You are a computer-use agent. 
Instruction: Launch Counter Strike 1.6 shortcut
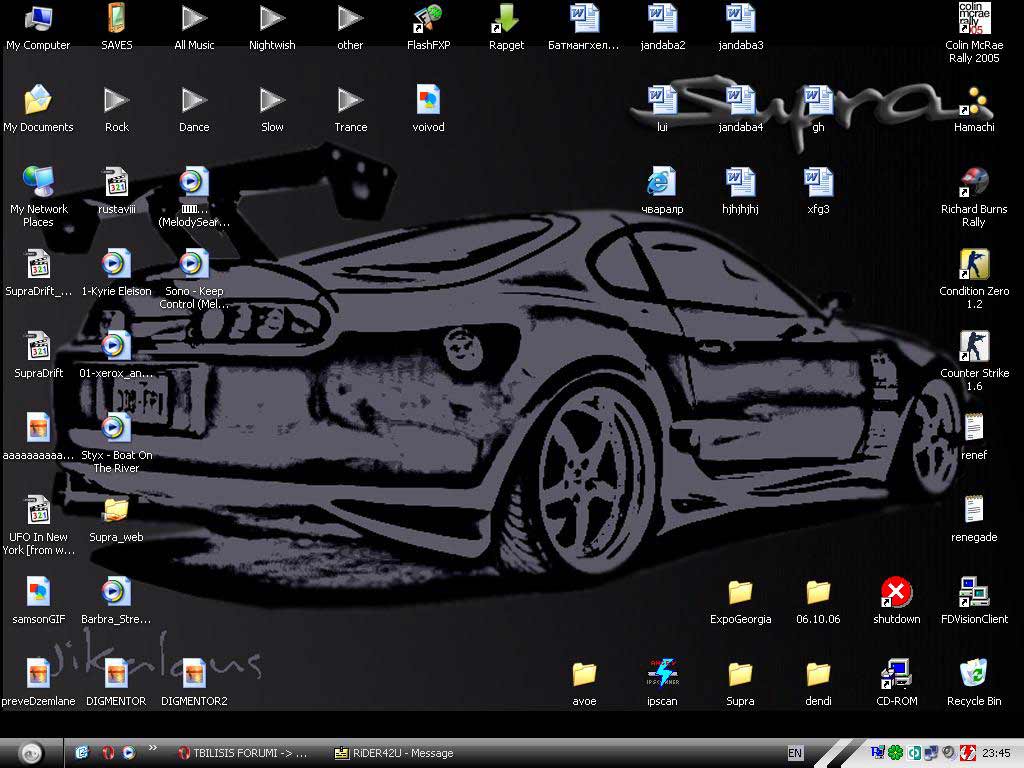point(973,347)
